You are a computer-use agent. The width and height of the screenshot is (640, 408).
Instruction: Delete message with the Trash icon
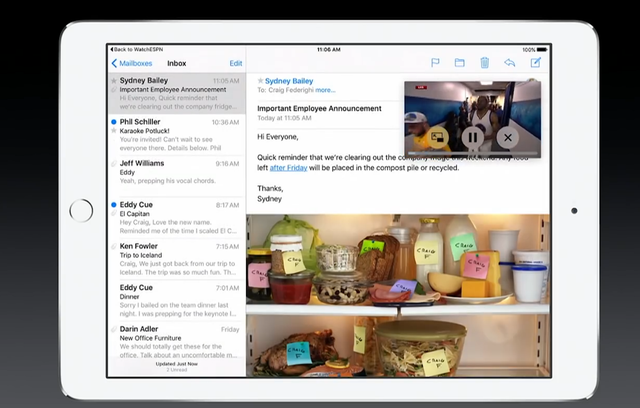[x=484, y=63]
